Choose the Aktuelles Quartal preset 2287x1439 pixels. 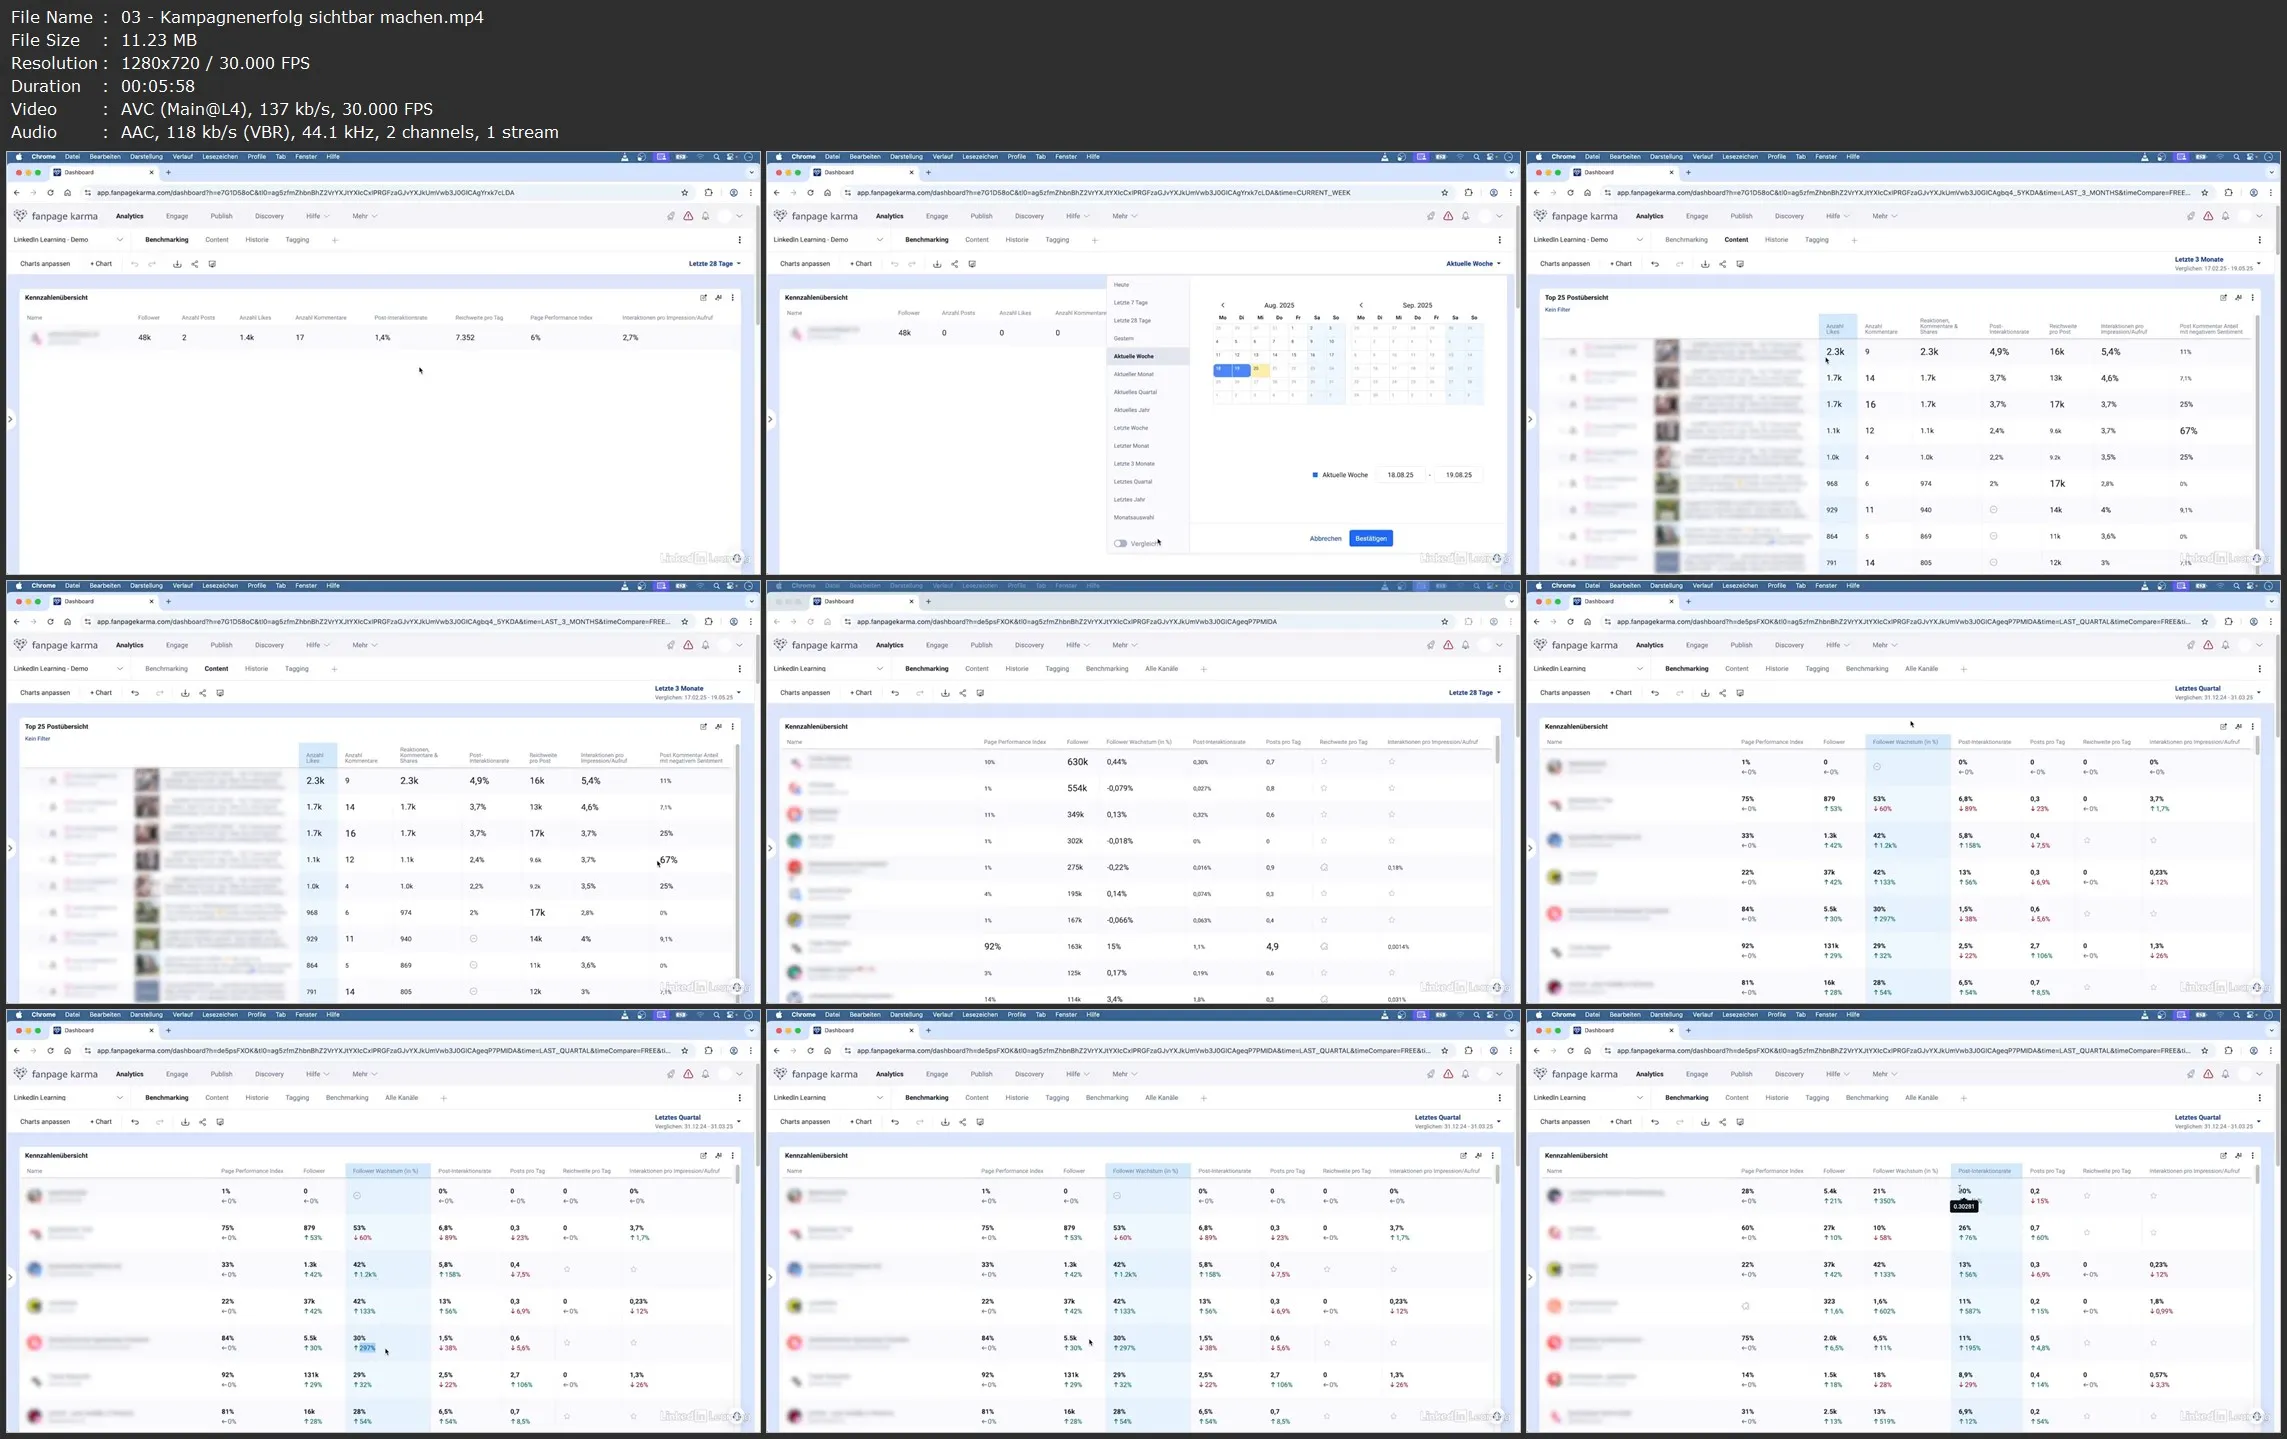pos(1135,392)
